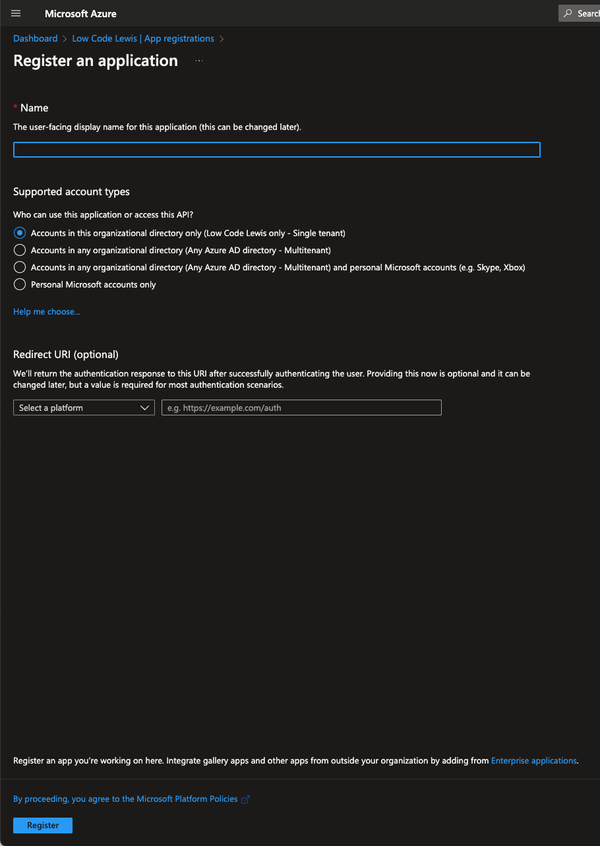Select Personal Microsoft accounts only

[x=19, y=283]
